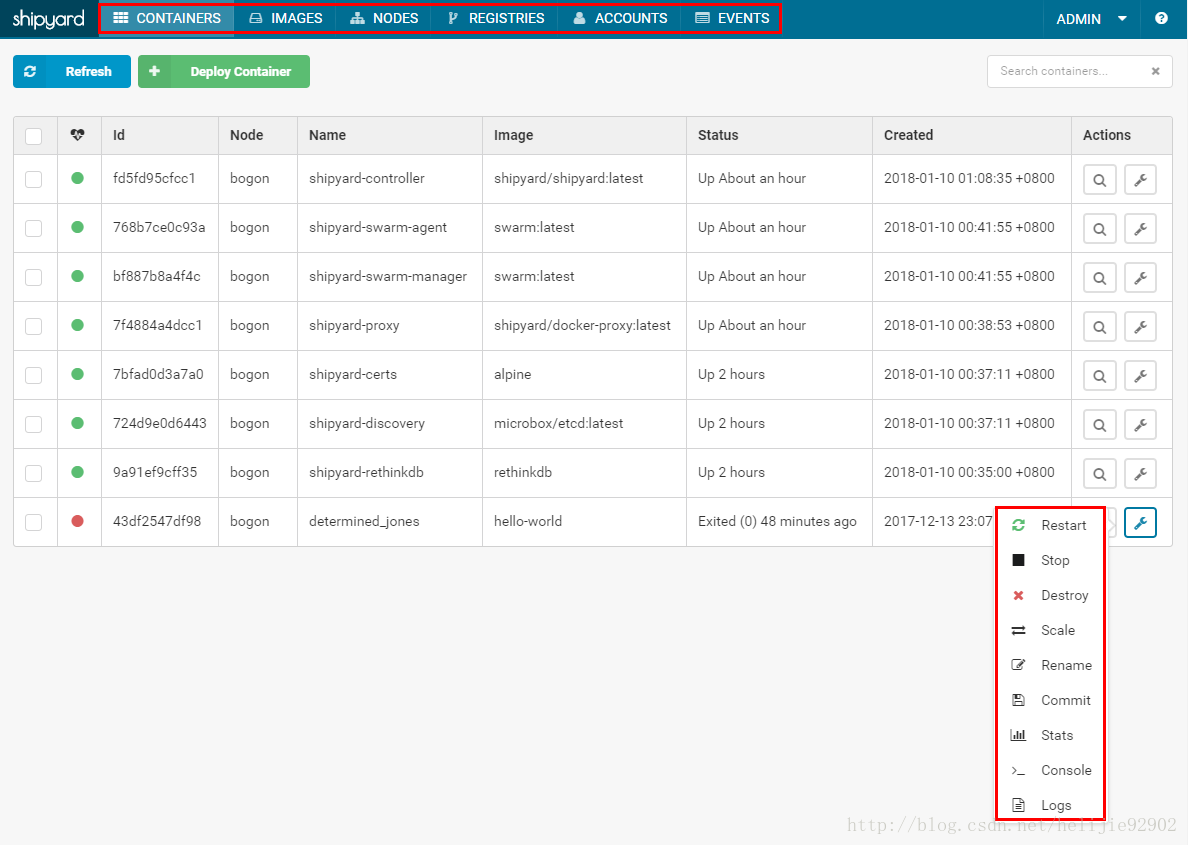Select Stop in the container menu
Image resolution: width=1188 pixels, height=845 pixels.
point(1050,560)
